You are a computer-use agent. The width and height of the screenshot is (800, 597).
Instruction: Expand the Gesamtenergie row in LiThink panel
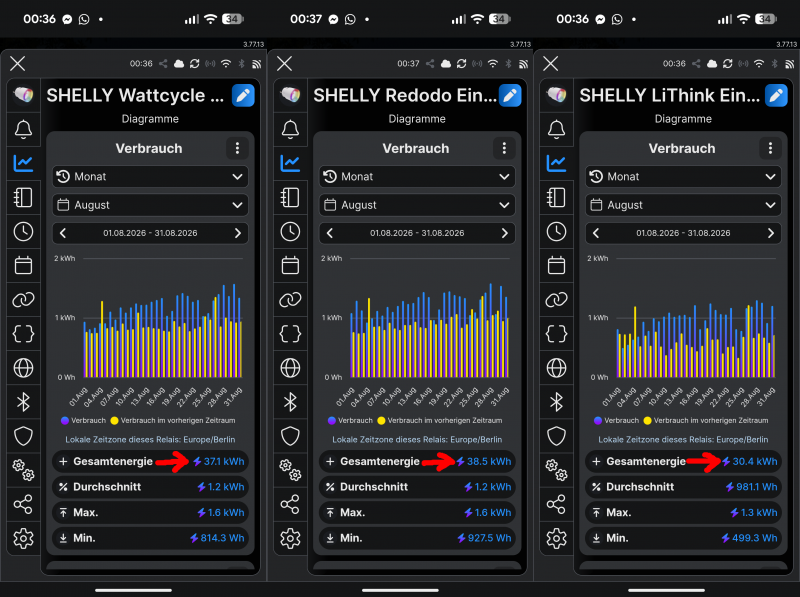(683, 461)
